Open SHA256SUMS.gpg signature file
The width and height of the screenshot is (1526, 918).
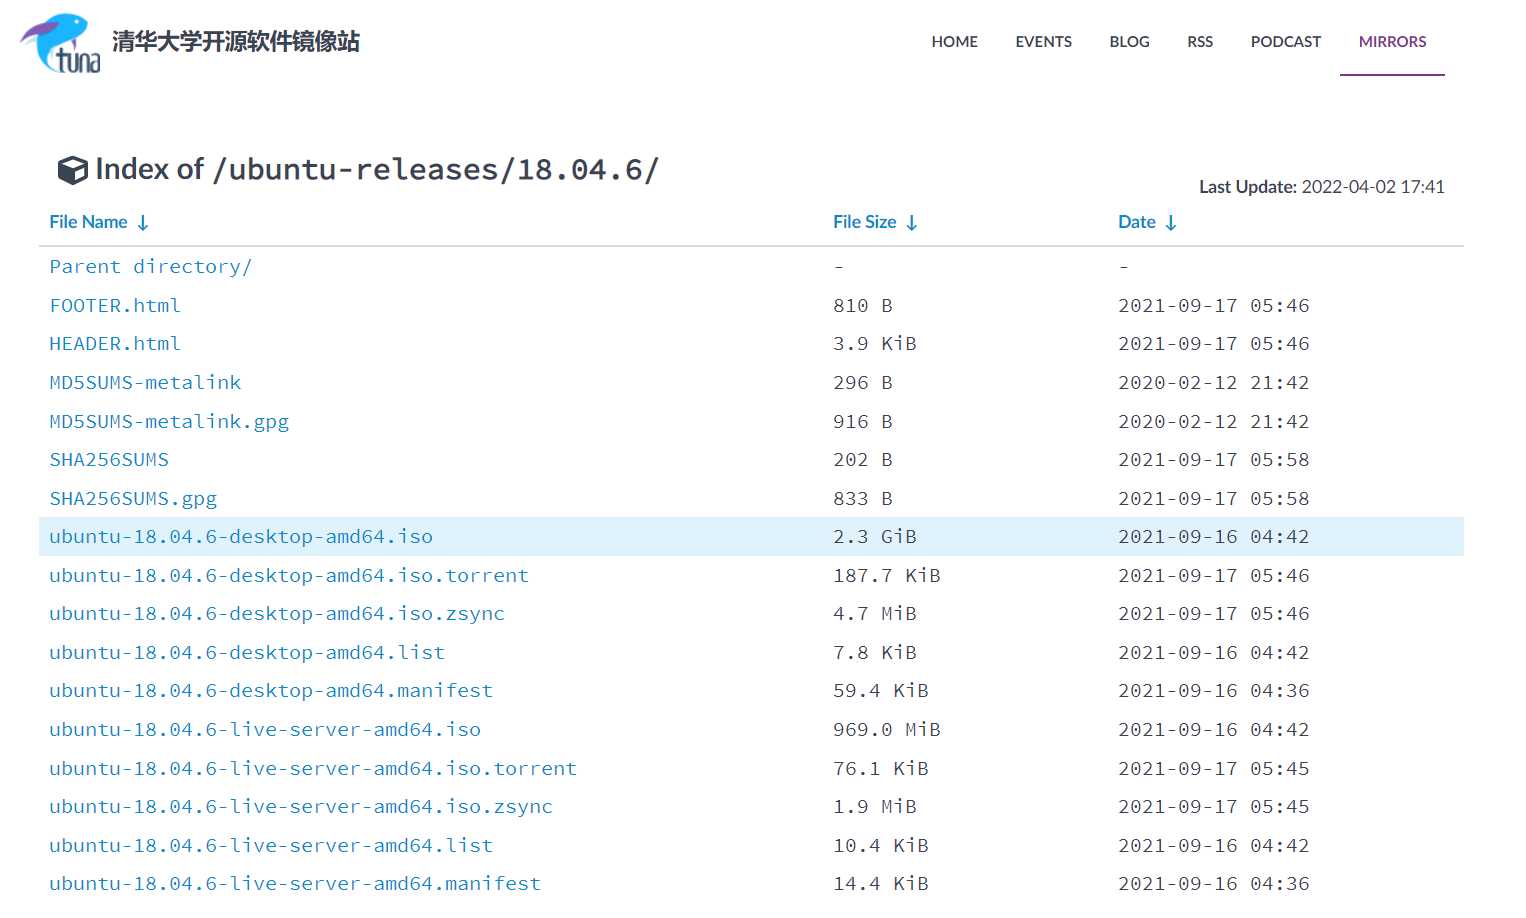click(x=133, y=499)
